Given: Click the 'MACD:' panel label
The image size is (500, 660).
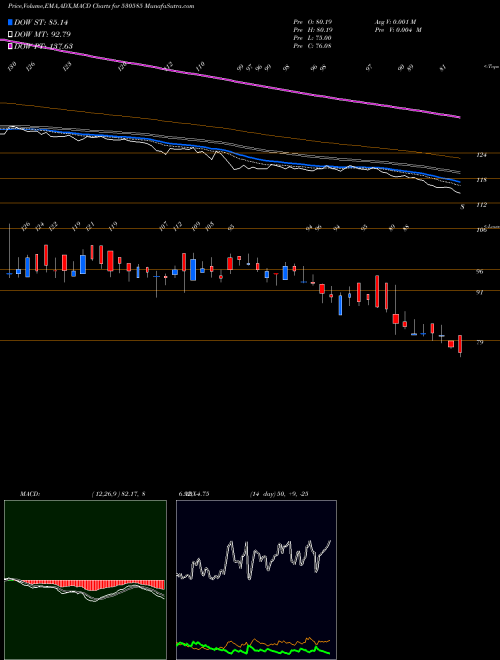Looking at the screenshot, I should 30,494.
